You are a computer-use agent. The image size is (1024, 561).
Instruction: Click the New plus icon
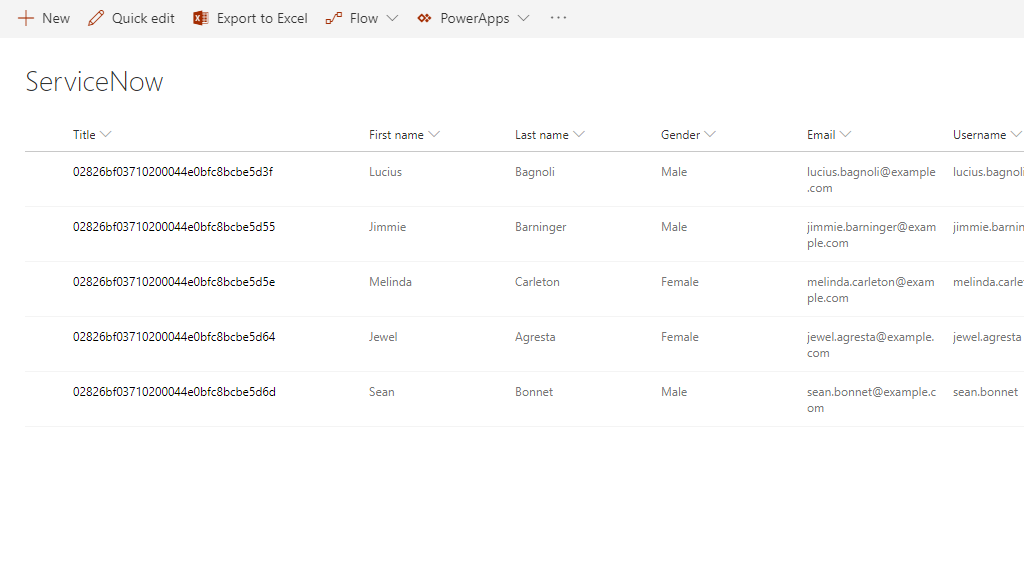(x=26, y=19)
